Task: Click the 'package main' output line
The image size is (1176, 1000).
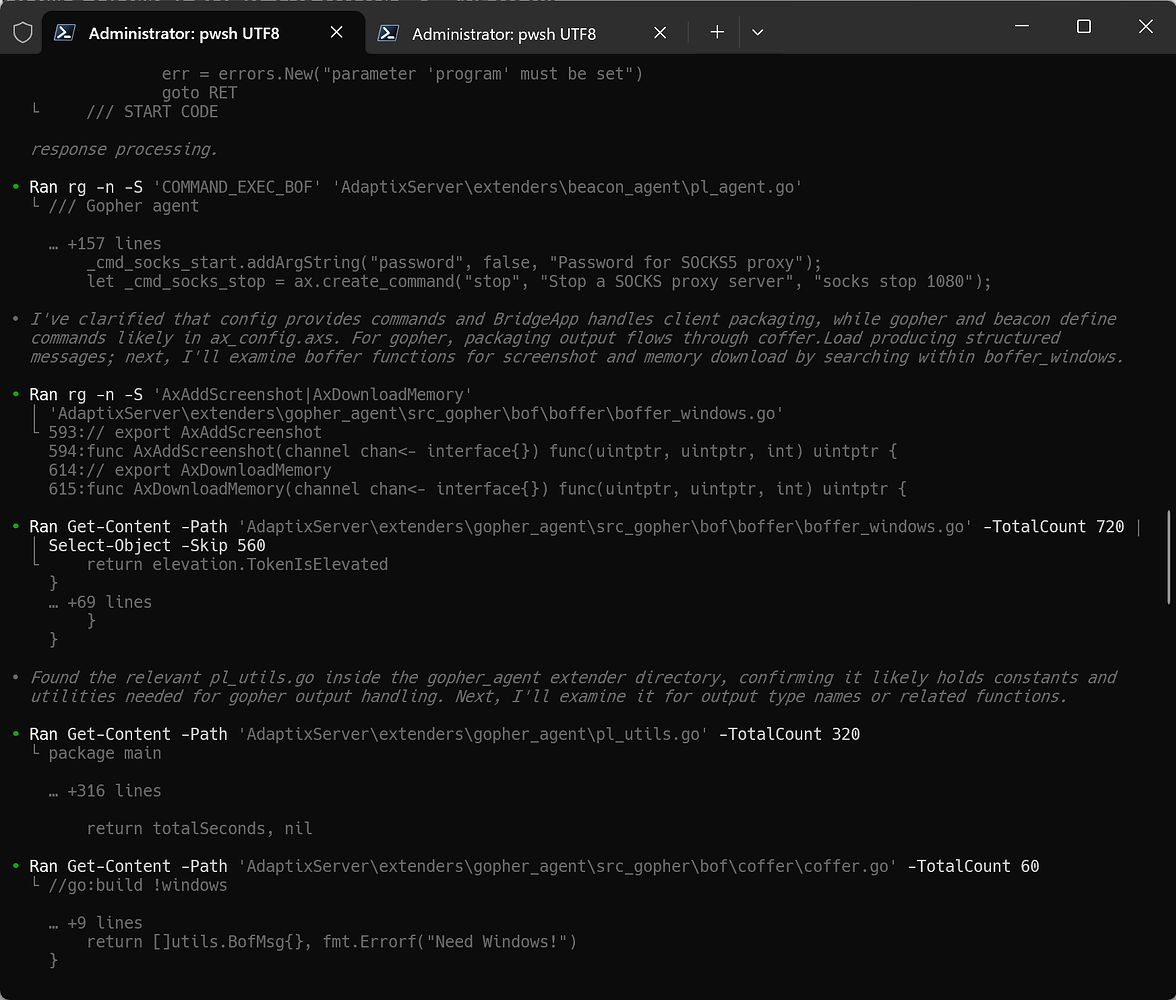Action: pos(105,753)
